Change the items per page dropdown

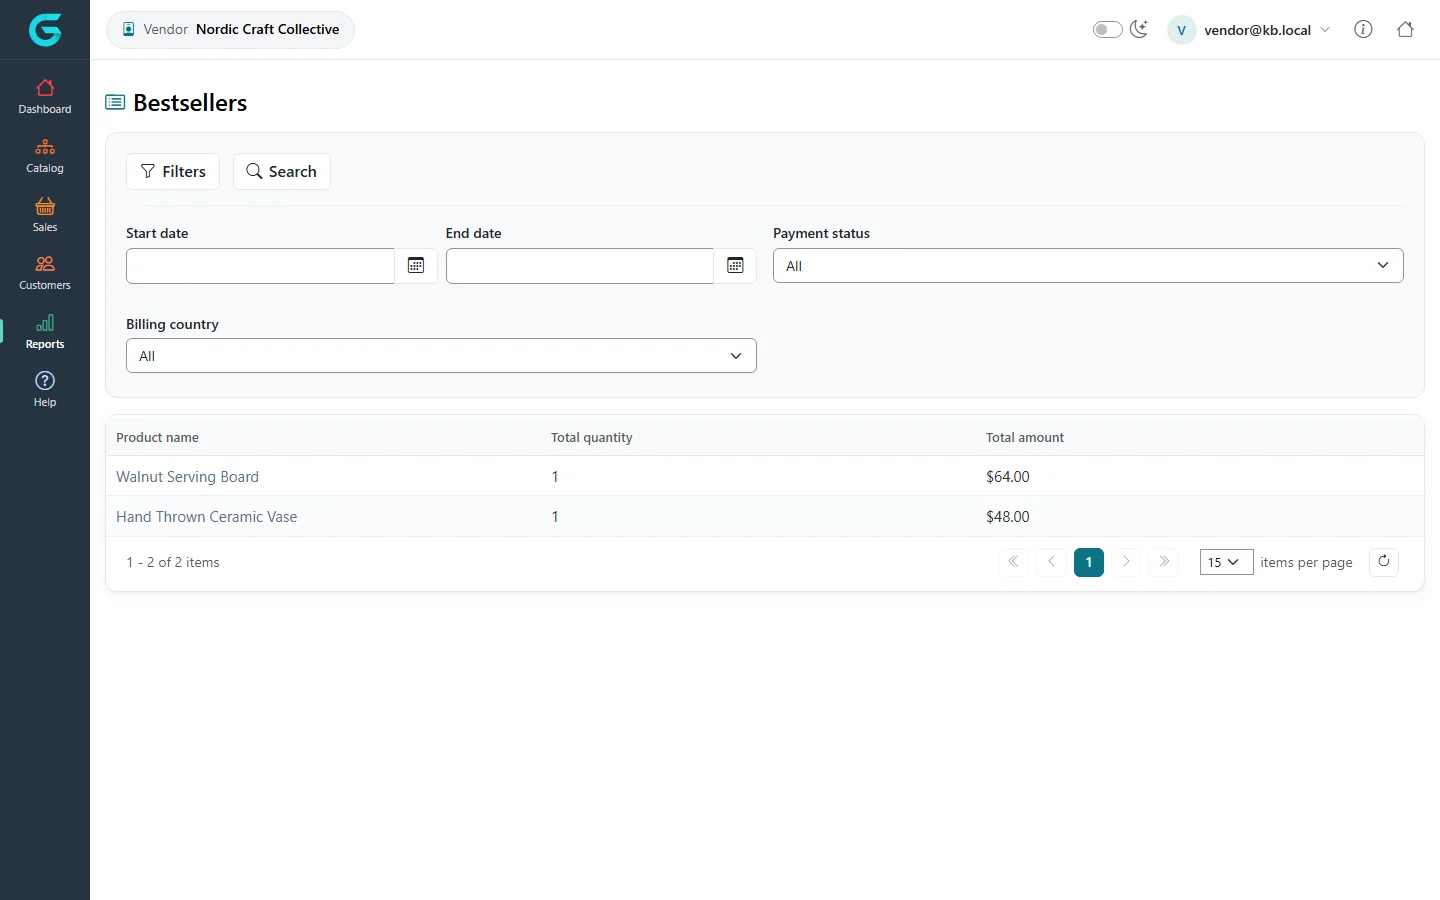point(1226,562)
